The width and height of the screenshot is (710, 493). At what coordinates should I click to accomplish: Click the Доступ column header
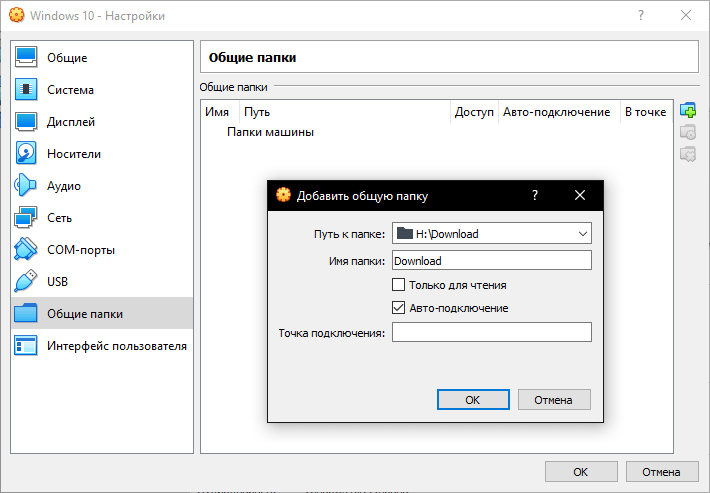pos(474,112)
